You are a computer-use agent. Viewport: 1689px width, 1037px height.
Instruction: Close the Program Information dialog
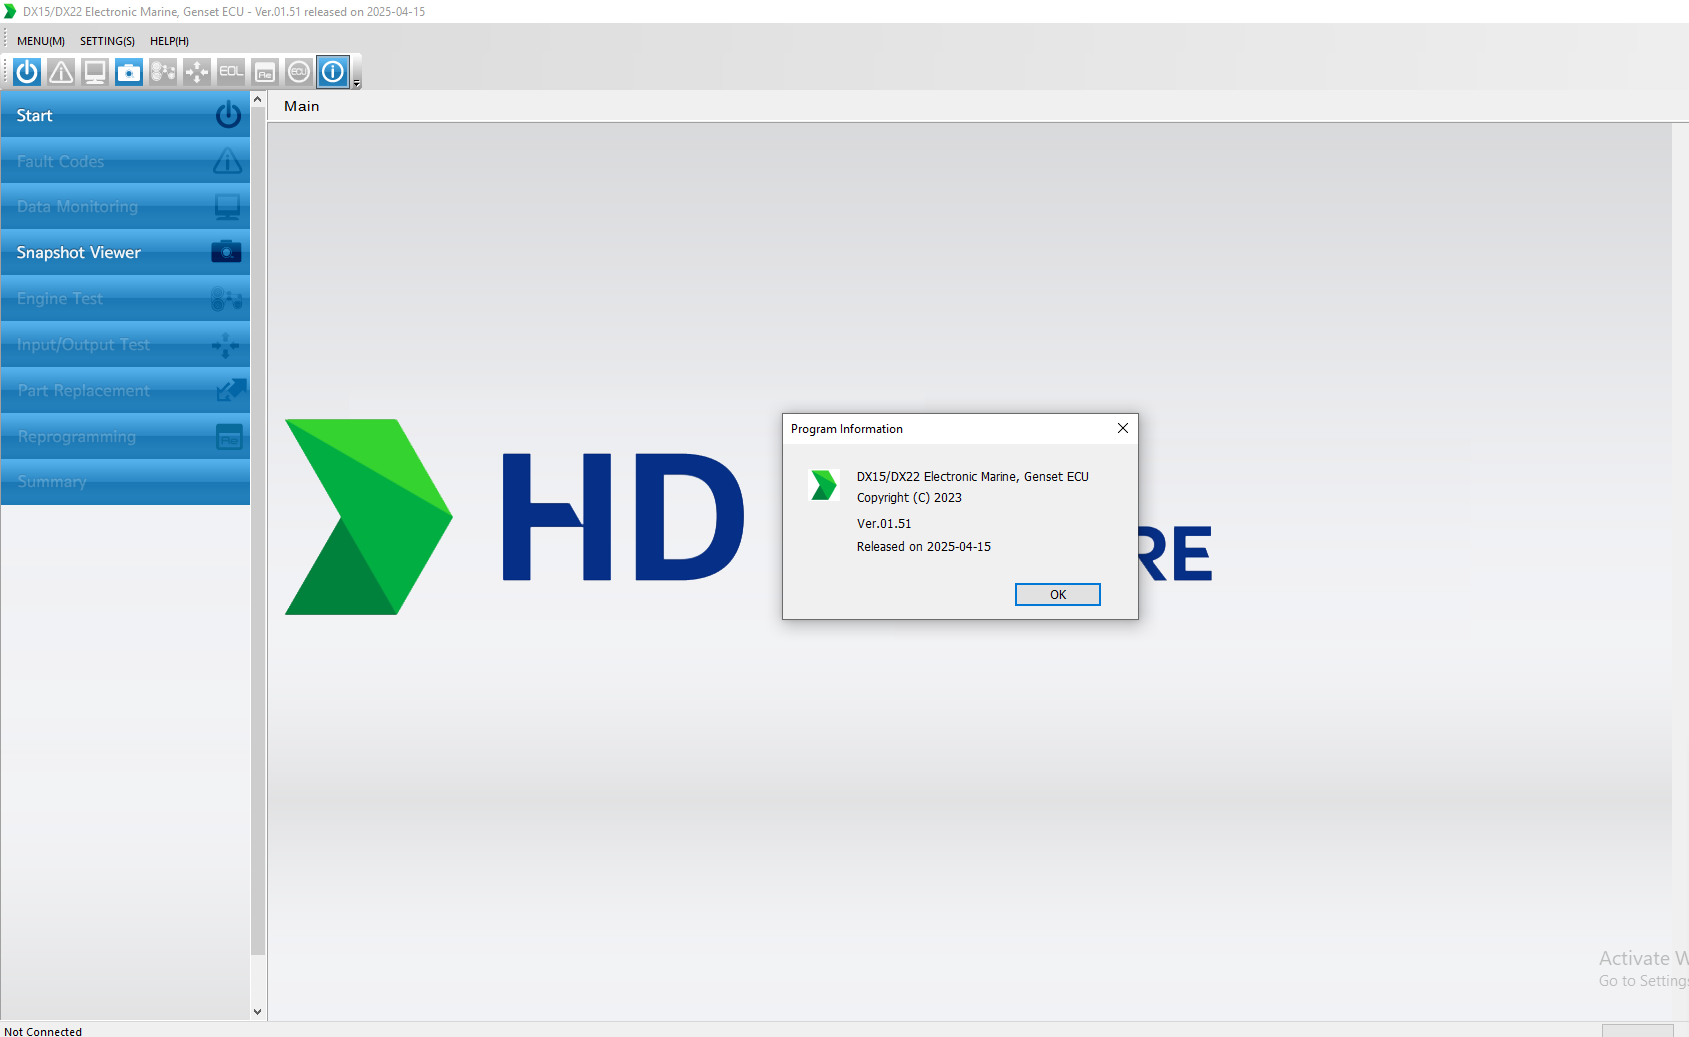(x=1123, y=428)
